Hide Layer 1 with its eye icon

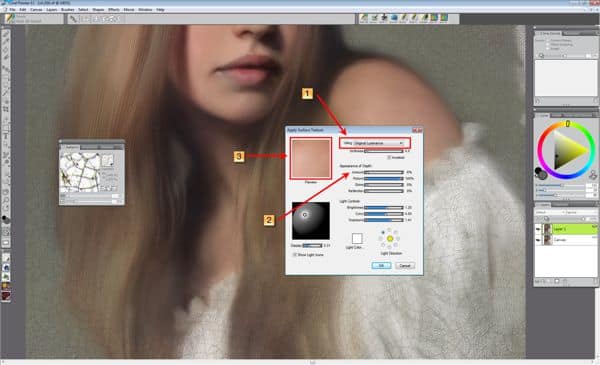pos(538,229)
